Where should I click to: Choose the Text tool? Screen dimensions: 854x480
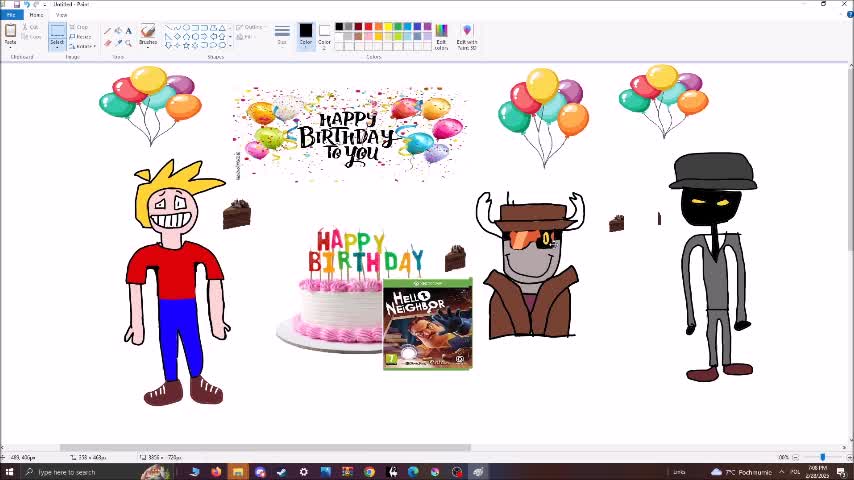128,31
